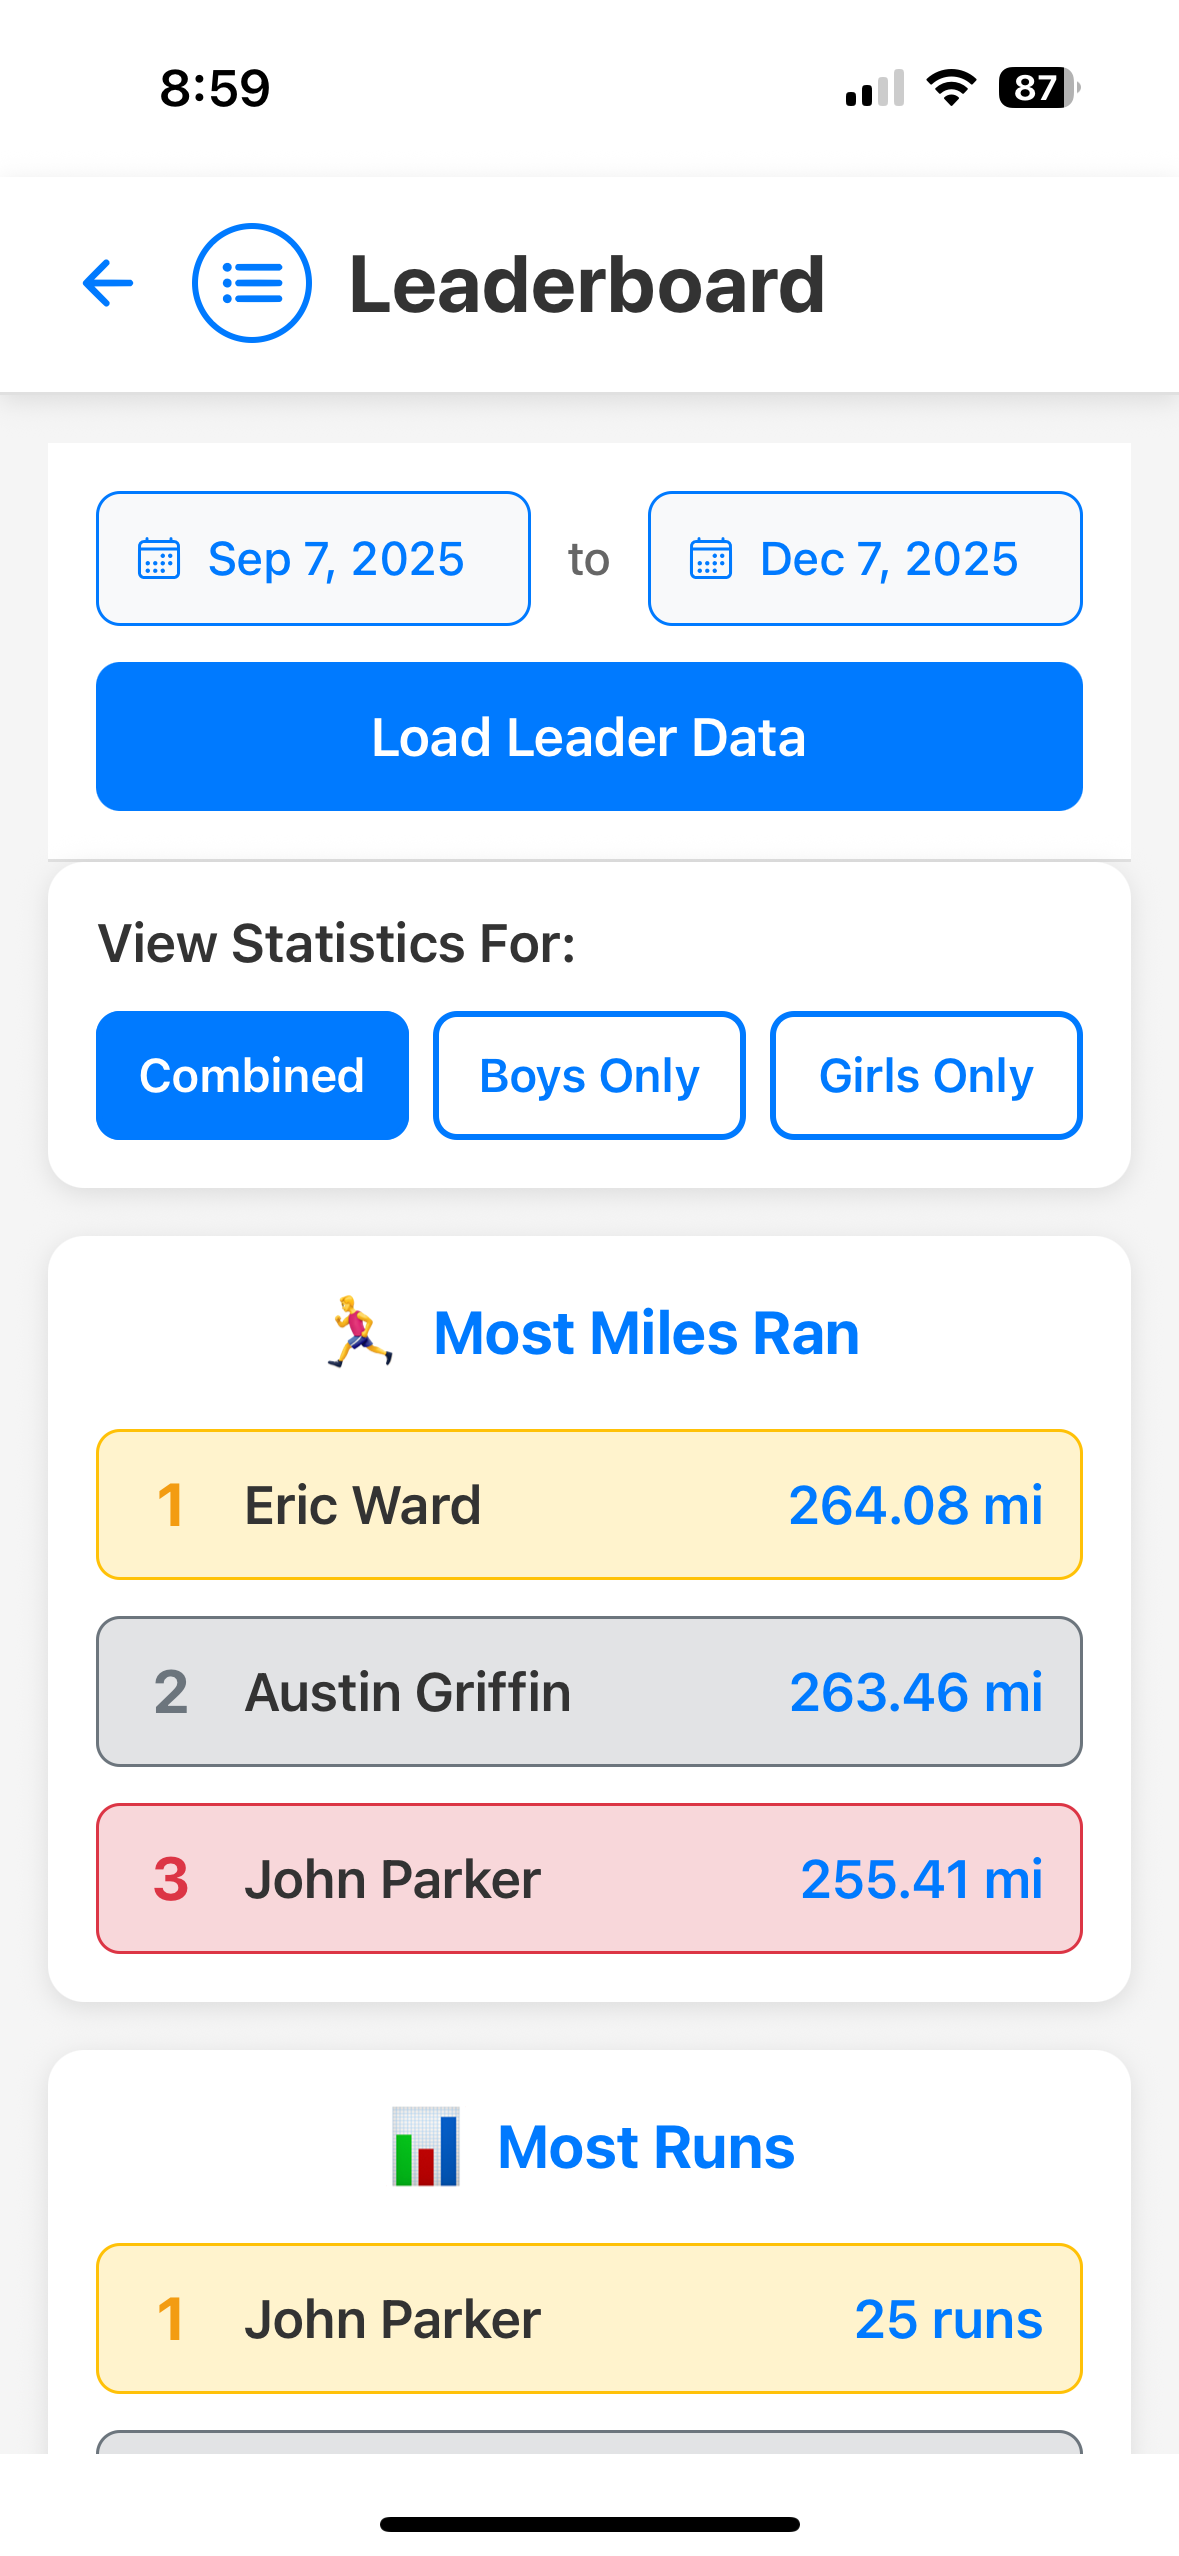The height and width of the screenshot is (2556, 1179).
Task: Select the Combined statistics filter
Action: (252, 1076)
